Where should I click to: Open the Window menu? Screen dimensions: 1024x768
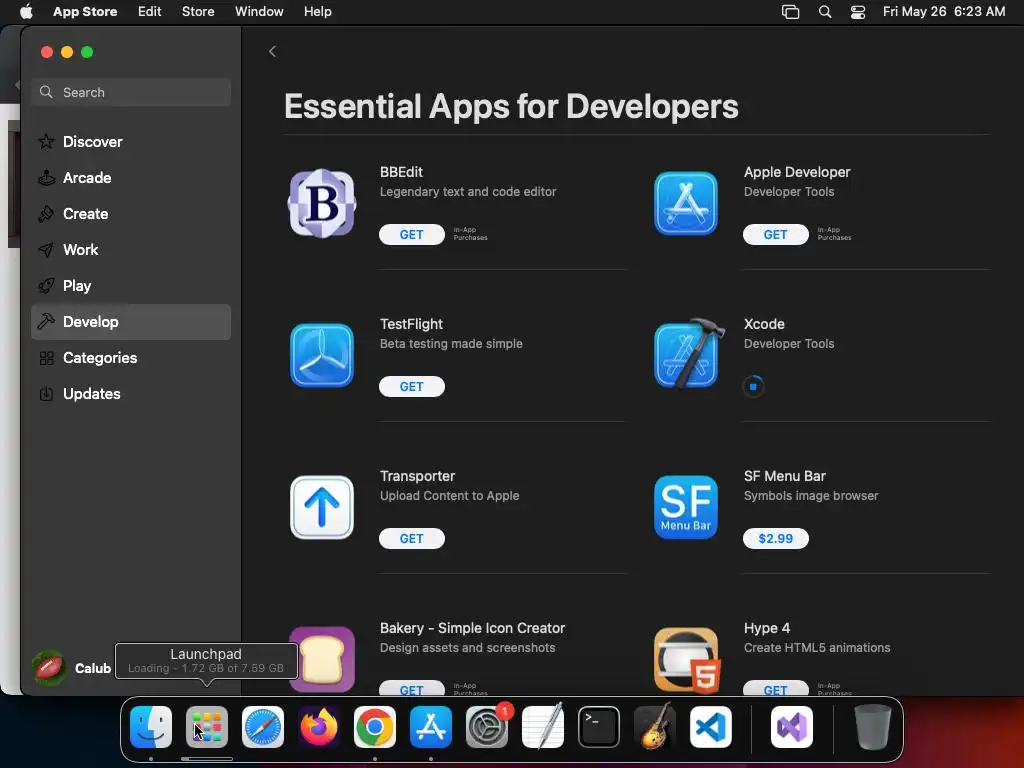(259, 12)
